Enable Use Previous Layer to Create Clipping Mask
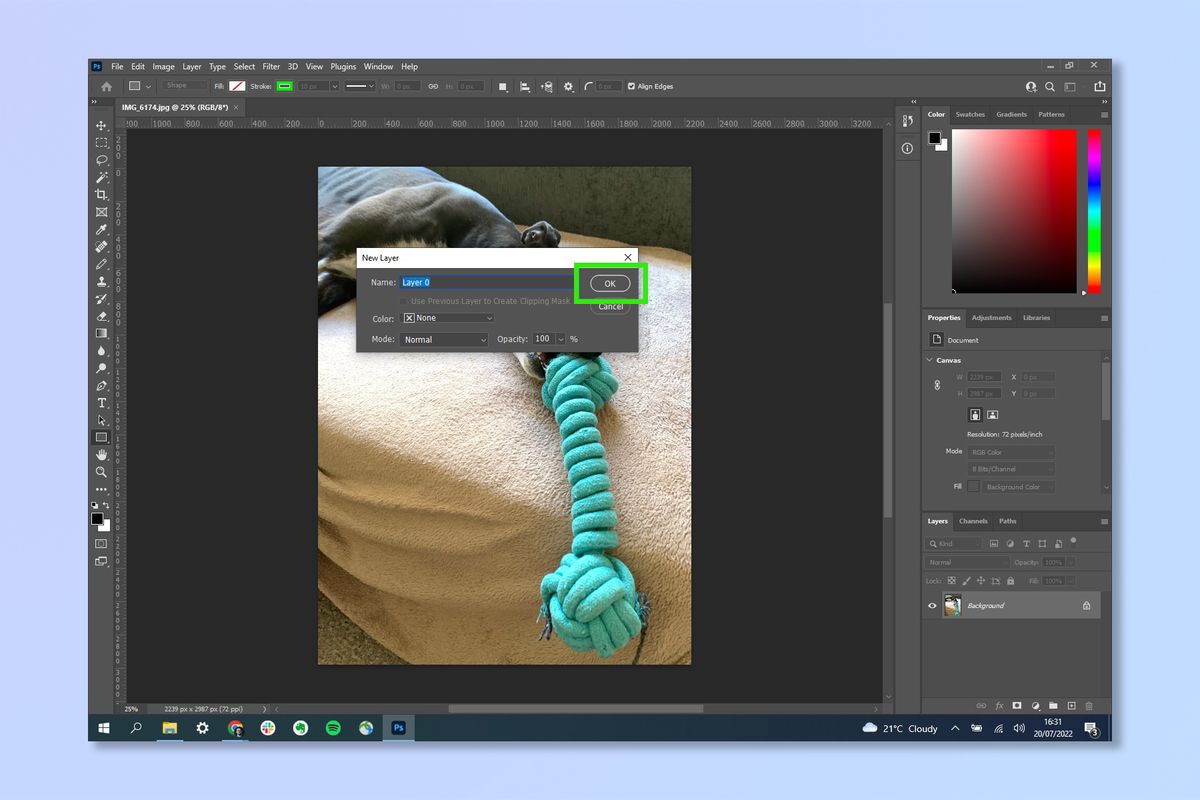This screenshot has height=800, width=1200. [403, 300]
